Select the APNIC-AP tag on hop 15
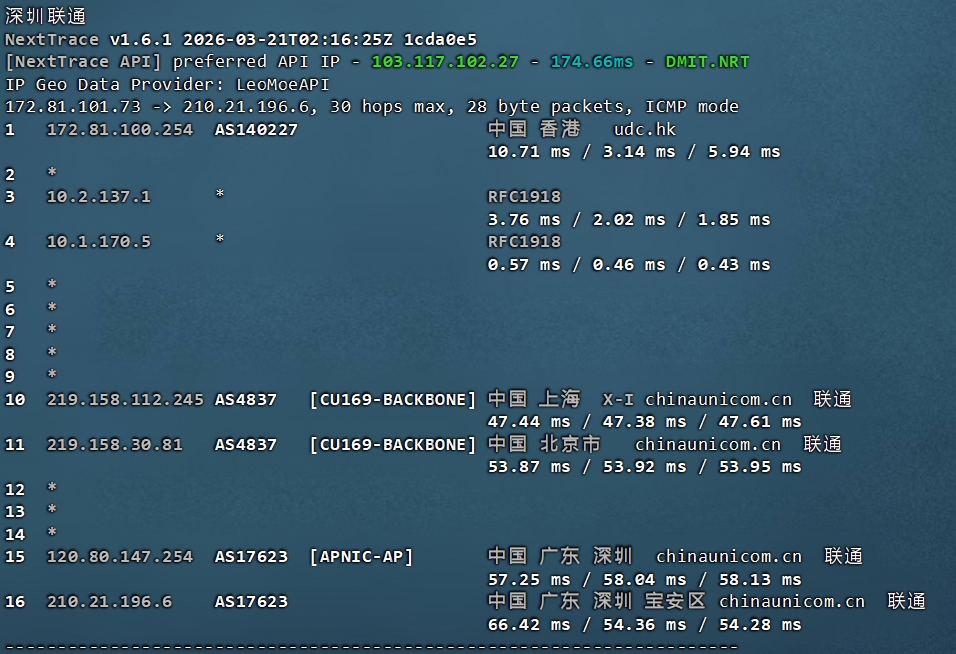Viewport: 956px width, 654px height. pos(361,557)
